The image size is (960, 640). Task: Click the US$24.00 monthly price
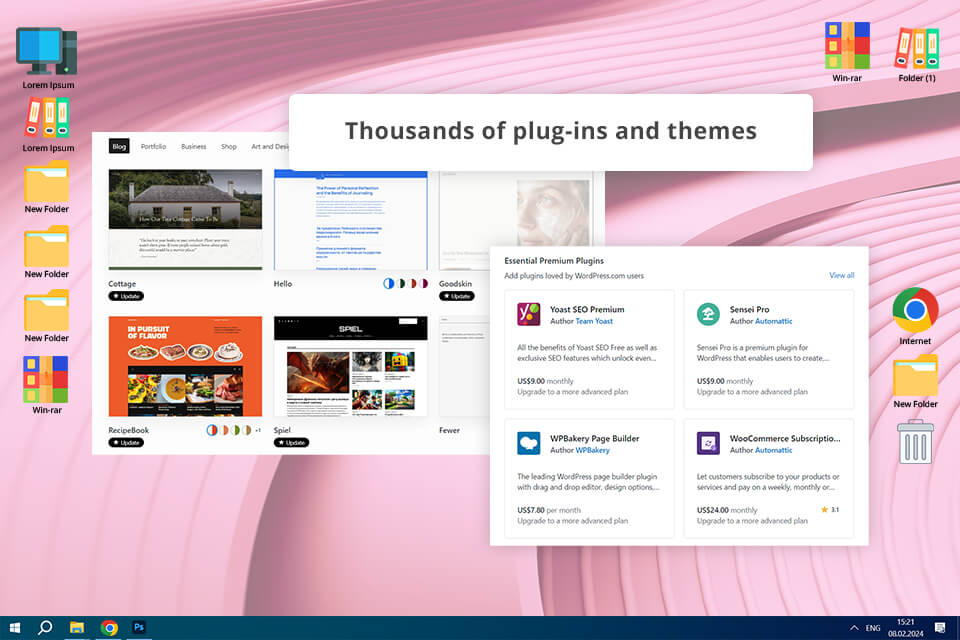pyautogui.click(x=727, y=510)
